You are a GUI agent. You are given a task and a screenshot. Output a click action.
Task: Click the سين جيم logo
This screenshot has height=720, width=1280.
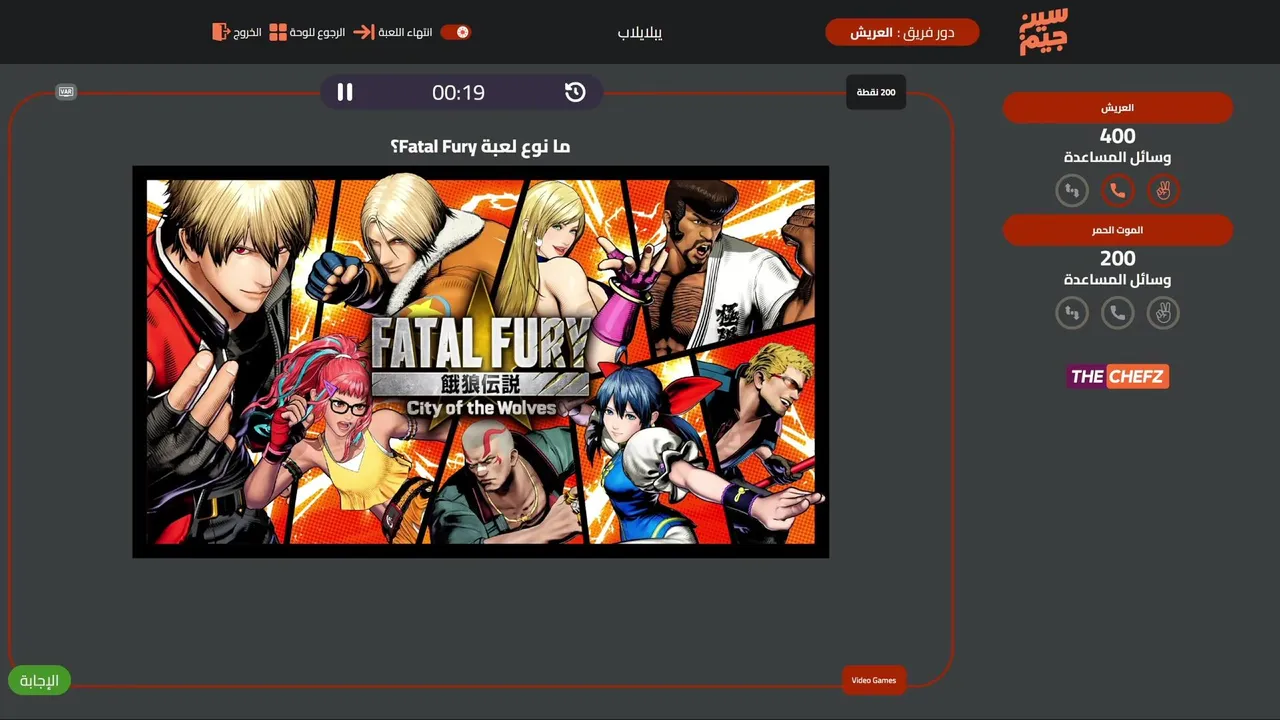(x=1044, y=31)
